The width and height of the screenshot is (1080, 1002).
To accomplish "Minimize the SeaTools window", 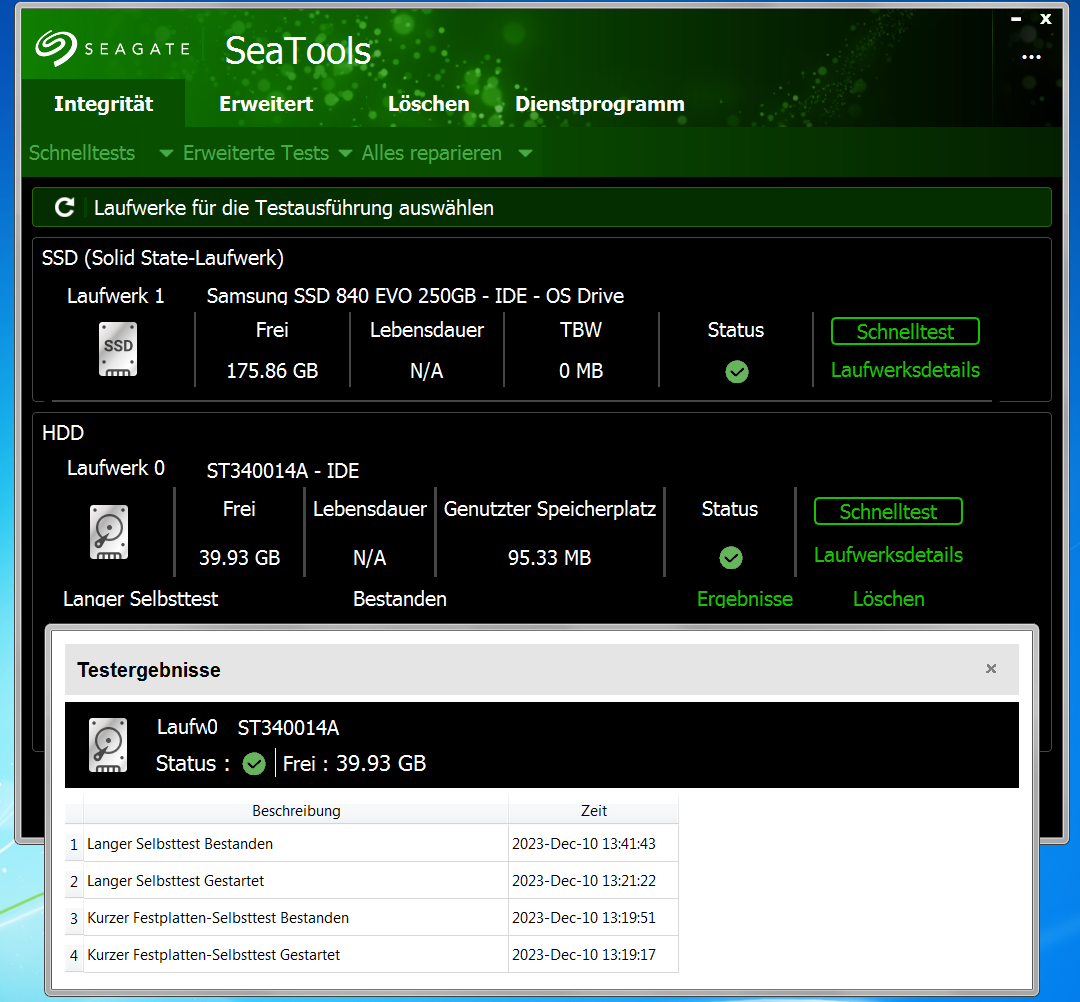I will pyautogui.click(x=1016, y=19).
